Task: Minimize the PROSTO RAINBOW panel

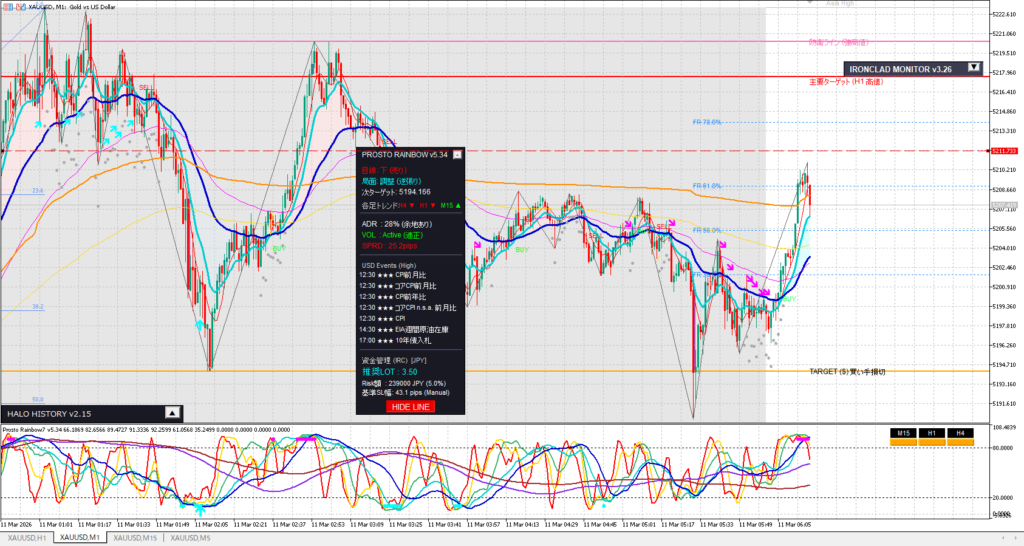Action: click(x=457, y=155)
